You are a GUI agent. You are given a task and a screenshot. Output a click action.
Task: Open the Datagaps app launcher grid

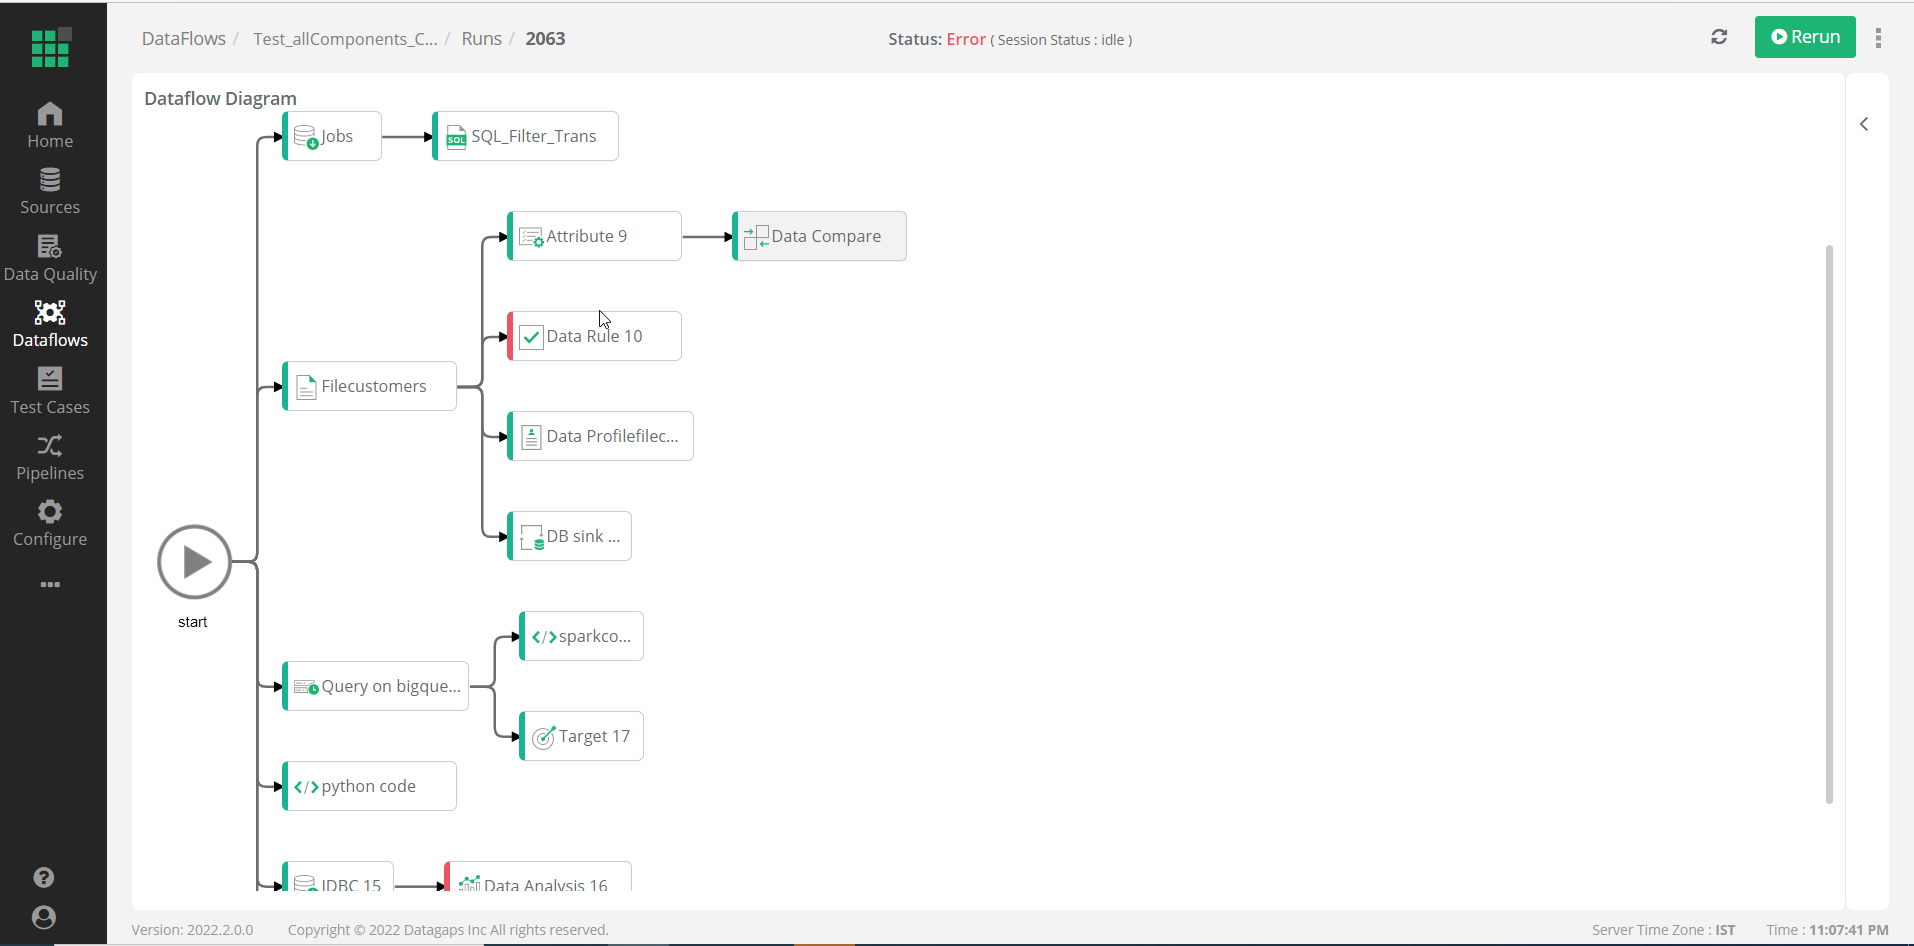tap(50, 47)
